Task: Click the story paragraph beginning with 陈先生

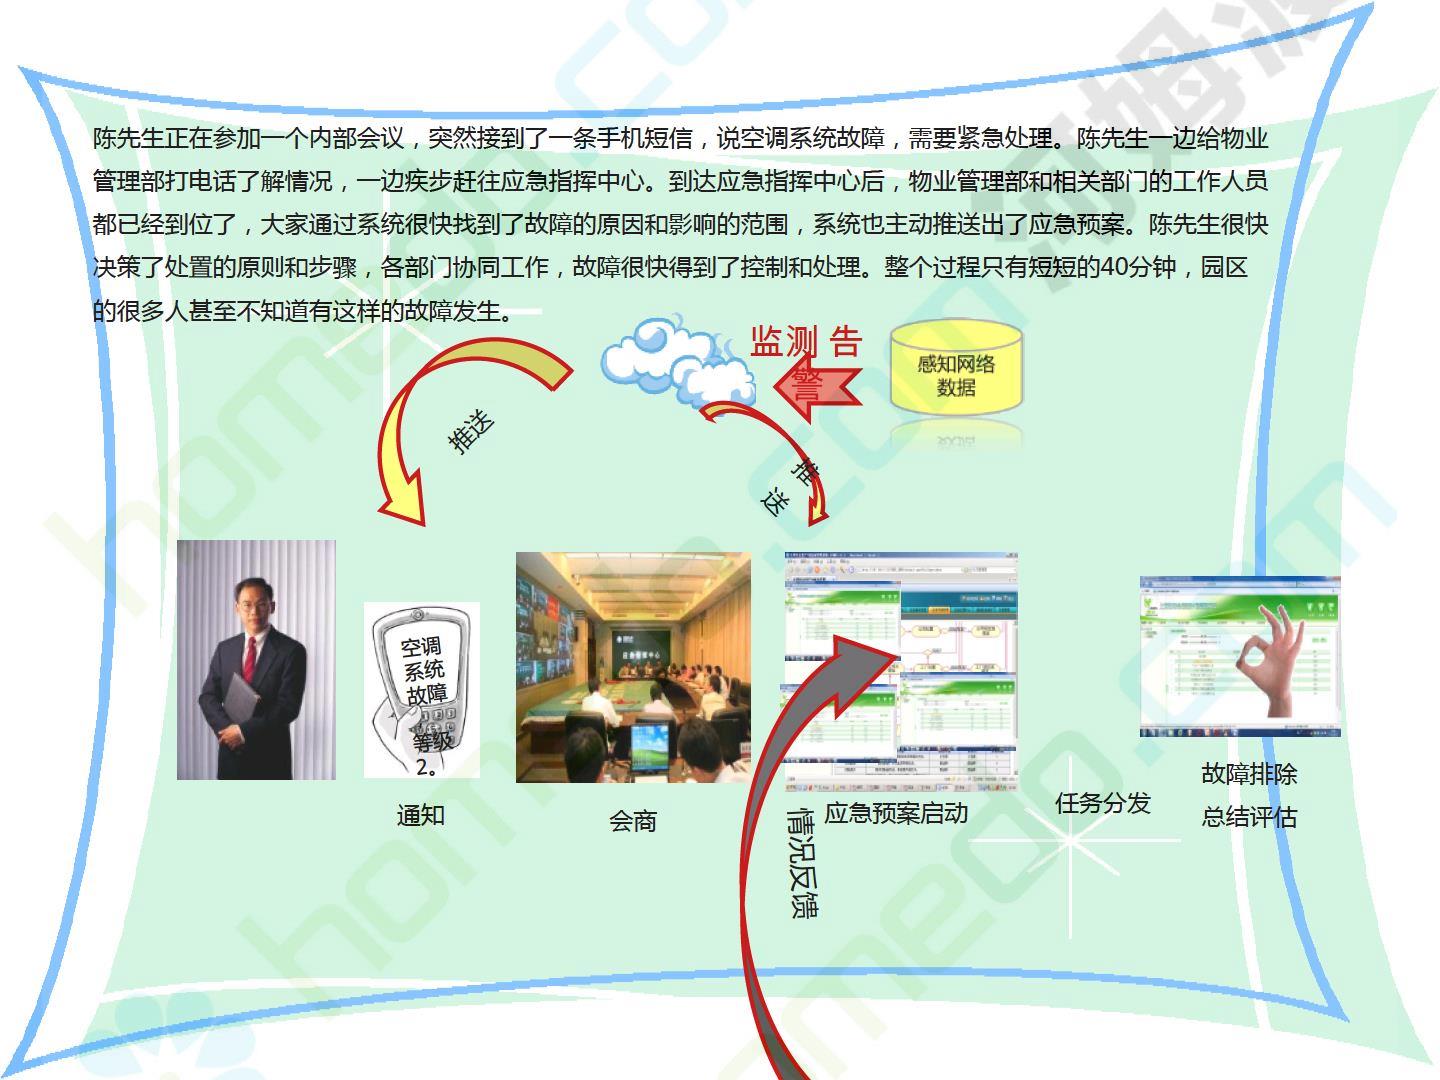Action: pyautogui.click(x=680, y=224)
